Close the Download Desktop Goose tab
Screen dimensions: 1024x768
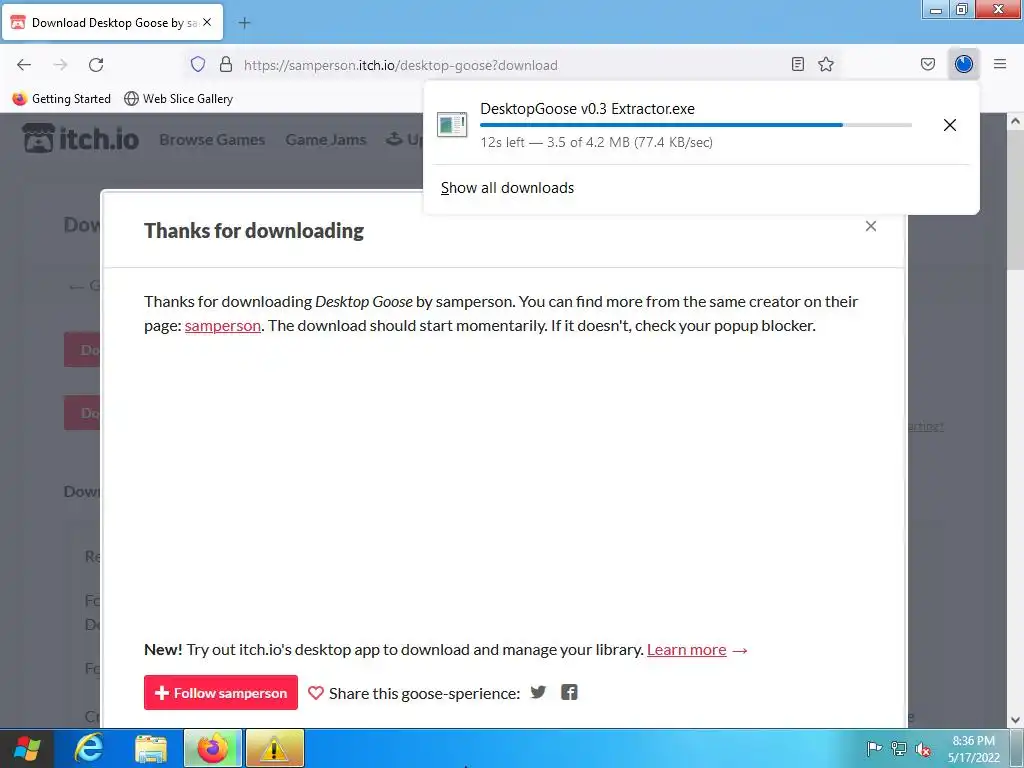(207, 22)
